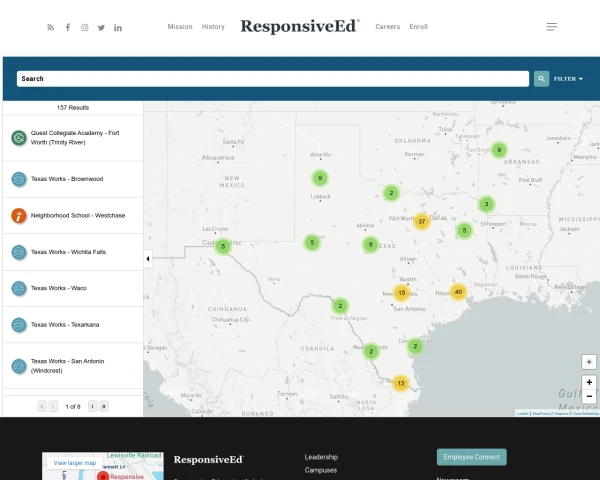This screenshot has height=480, width=600.
Task: Click the map locate-me button
Action: click(x=589, y=361)
